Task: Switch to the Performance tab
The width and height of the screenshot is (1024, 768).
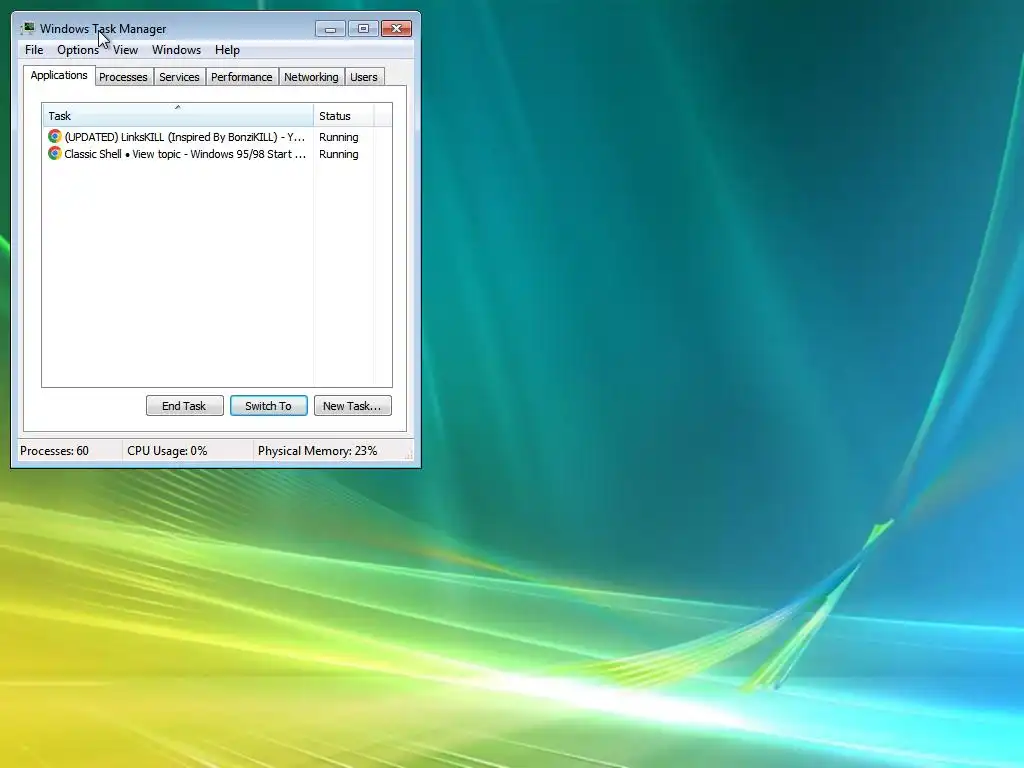Action: pyautogui.click(x=242, y=77)
